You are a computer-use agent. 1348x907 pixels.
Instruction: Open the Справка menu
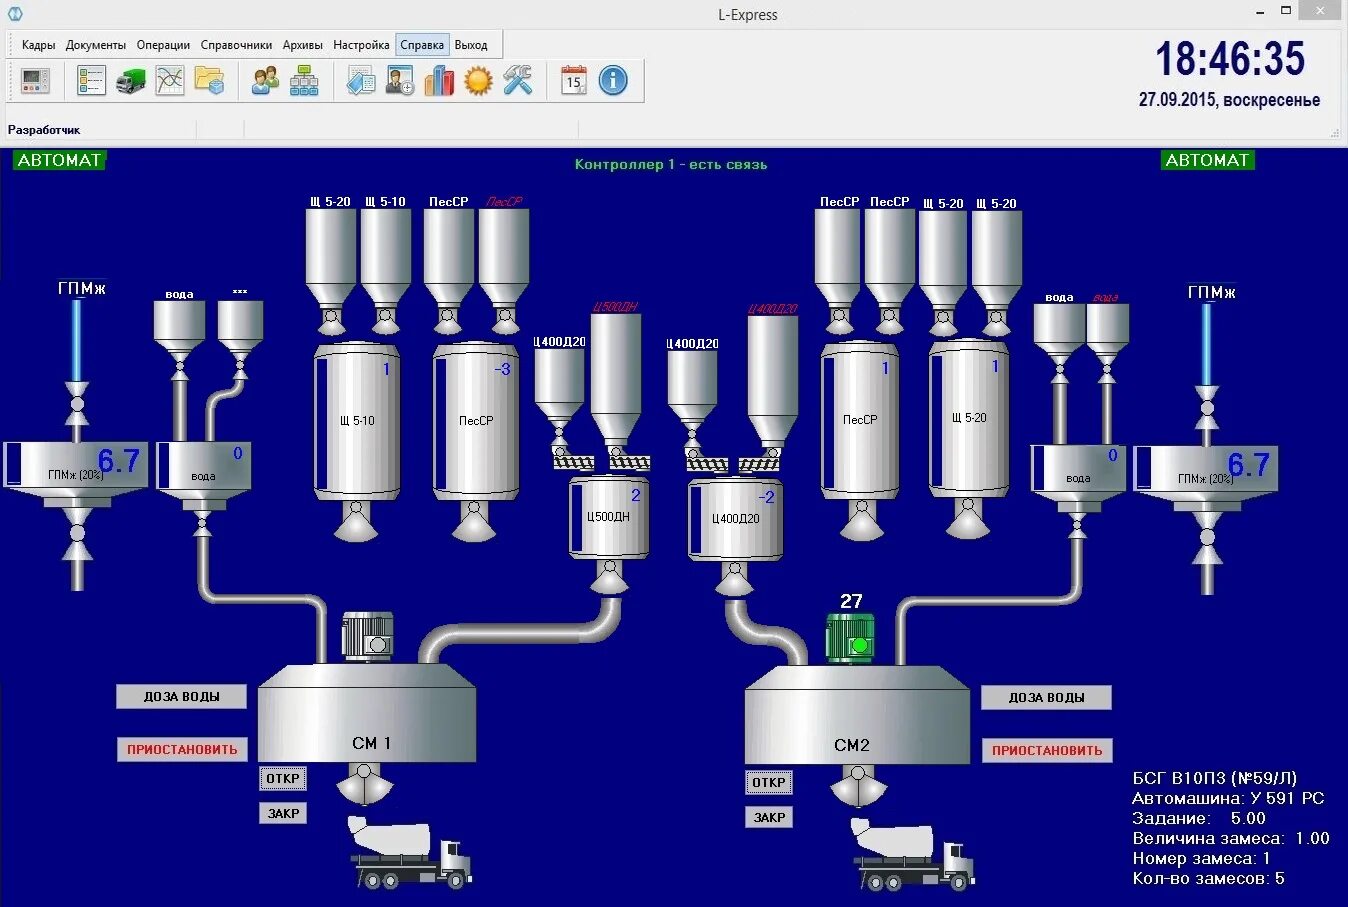[422, 45]
